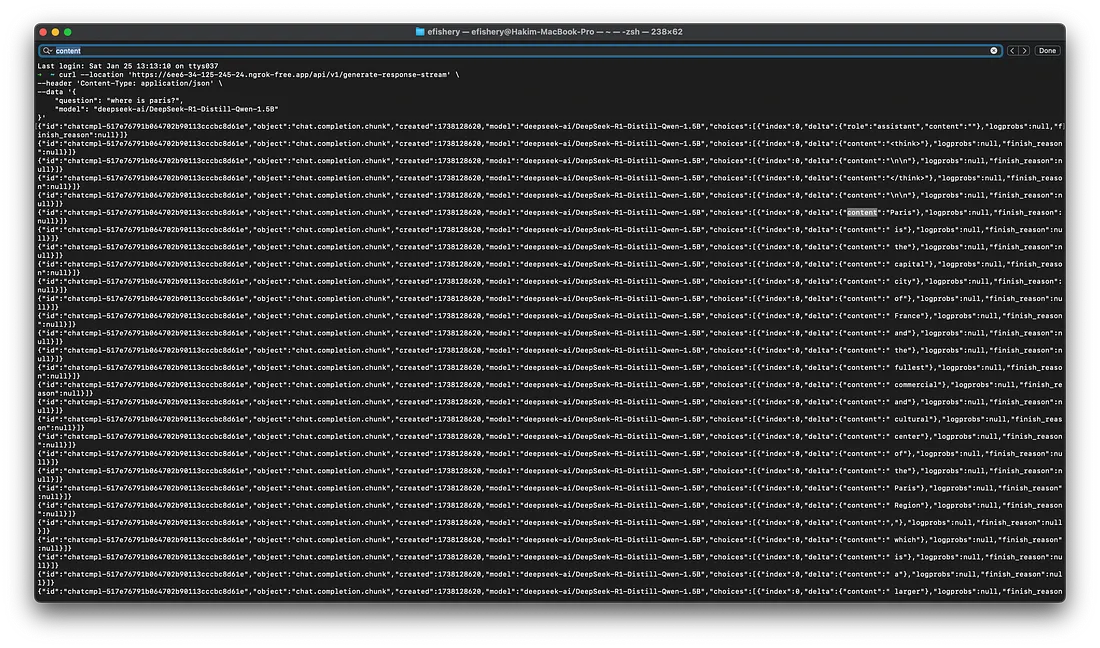
Task: Click the folder icon in title bar
Action: point(420,32)
